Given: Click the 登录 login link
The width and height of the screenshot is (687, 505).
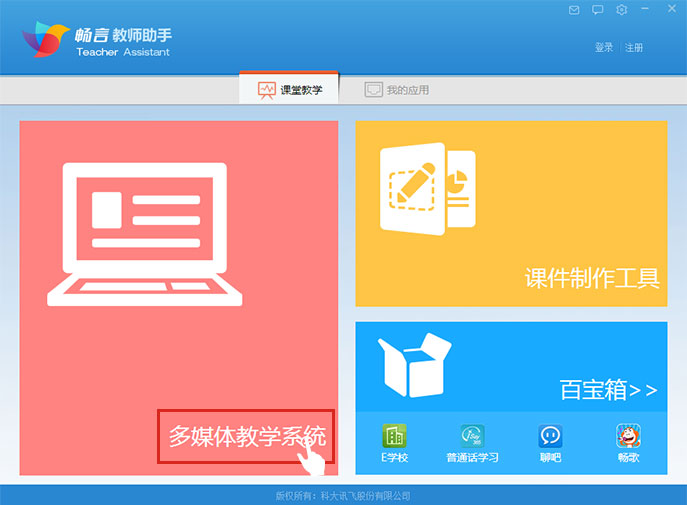Looking at the screenshot, I should [x=604, y=47].
